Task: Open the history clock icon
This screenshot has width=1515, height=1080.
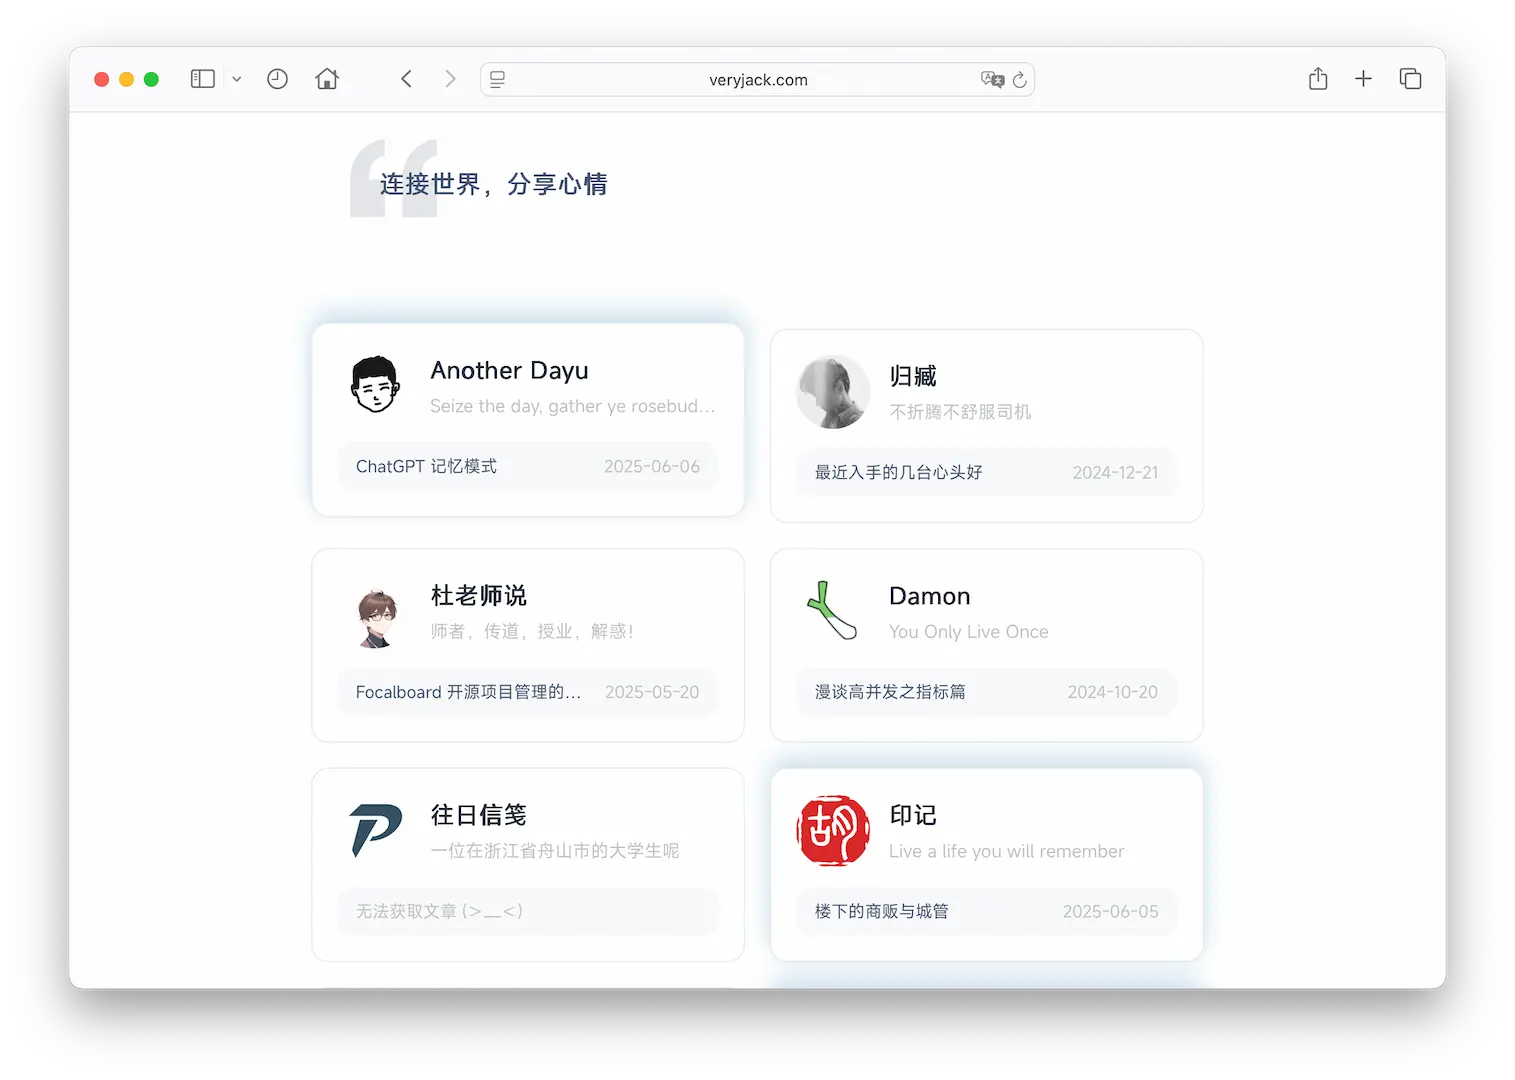Action: (277, 79)
